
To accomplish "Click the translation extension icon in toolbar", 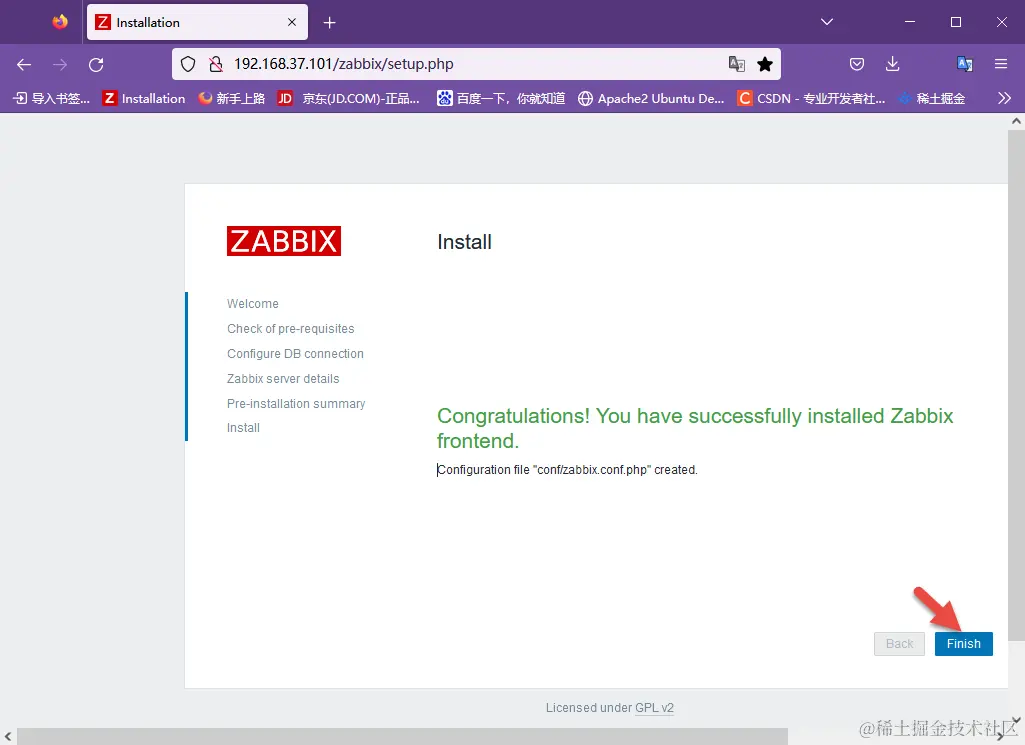I will pyautogui.click(x=965, y=64).
